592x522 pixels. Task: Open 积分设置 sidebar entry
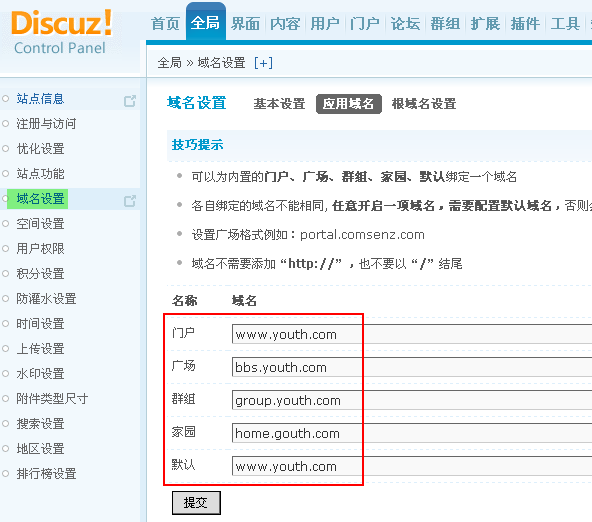tap(40, 274)
